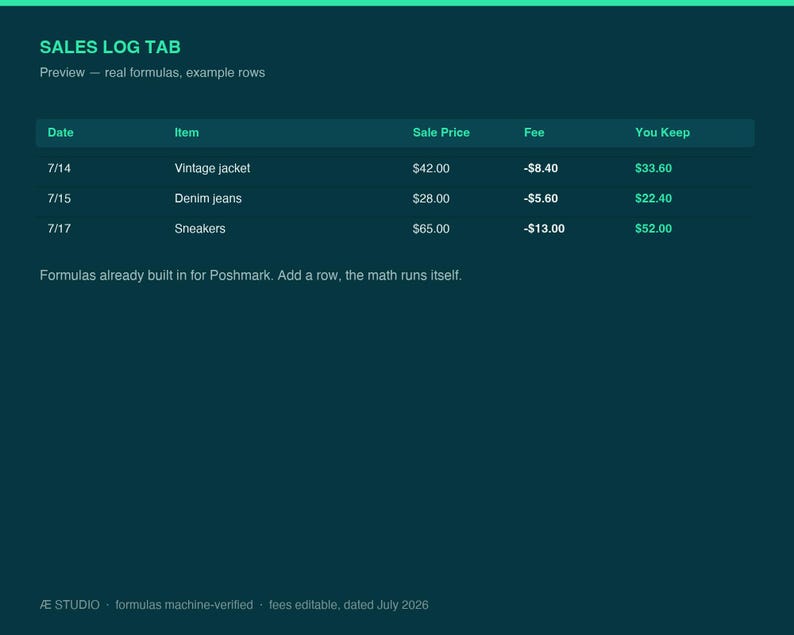
Task: Select the $42.00 sale price cell
Action: pos(431,168)
